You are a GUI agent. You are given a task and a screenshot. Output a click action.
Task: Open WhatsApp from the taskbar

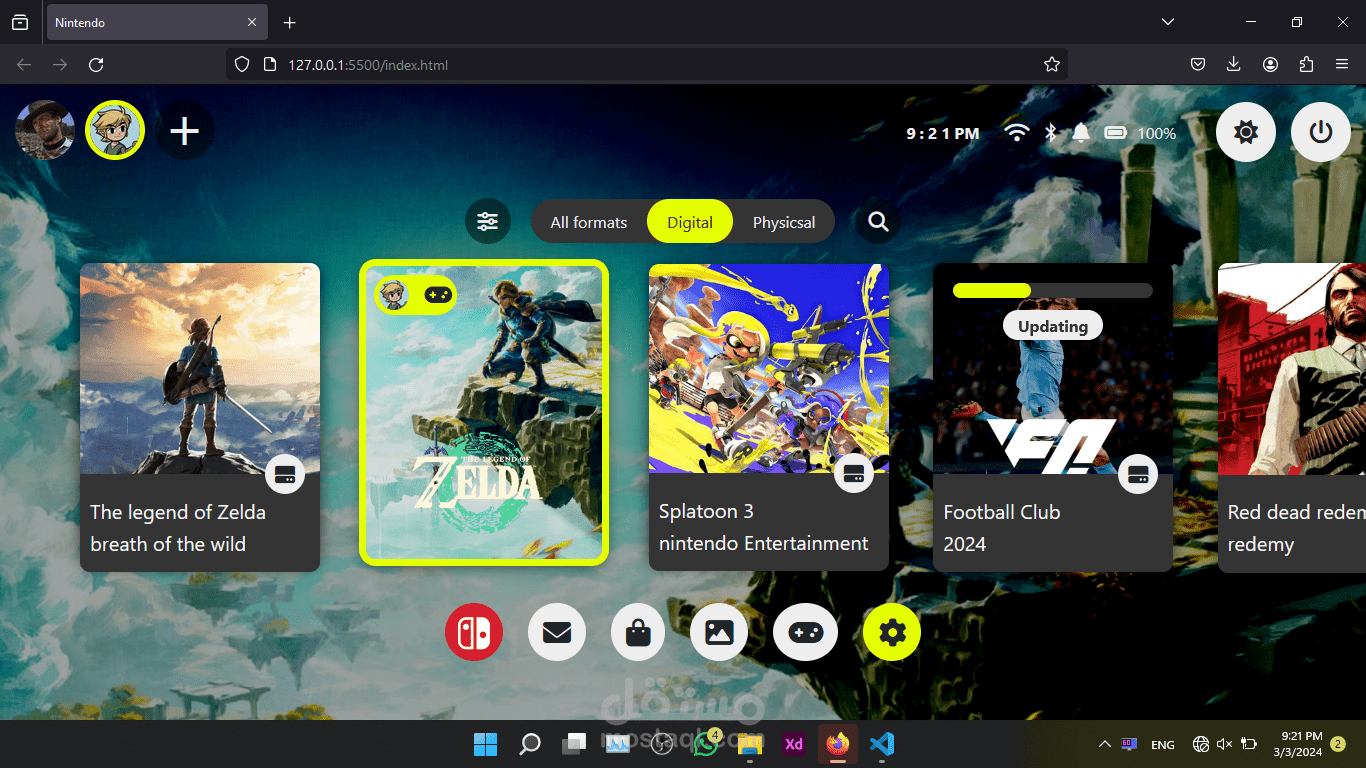click(x=706, y=744)
